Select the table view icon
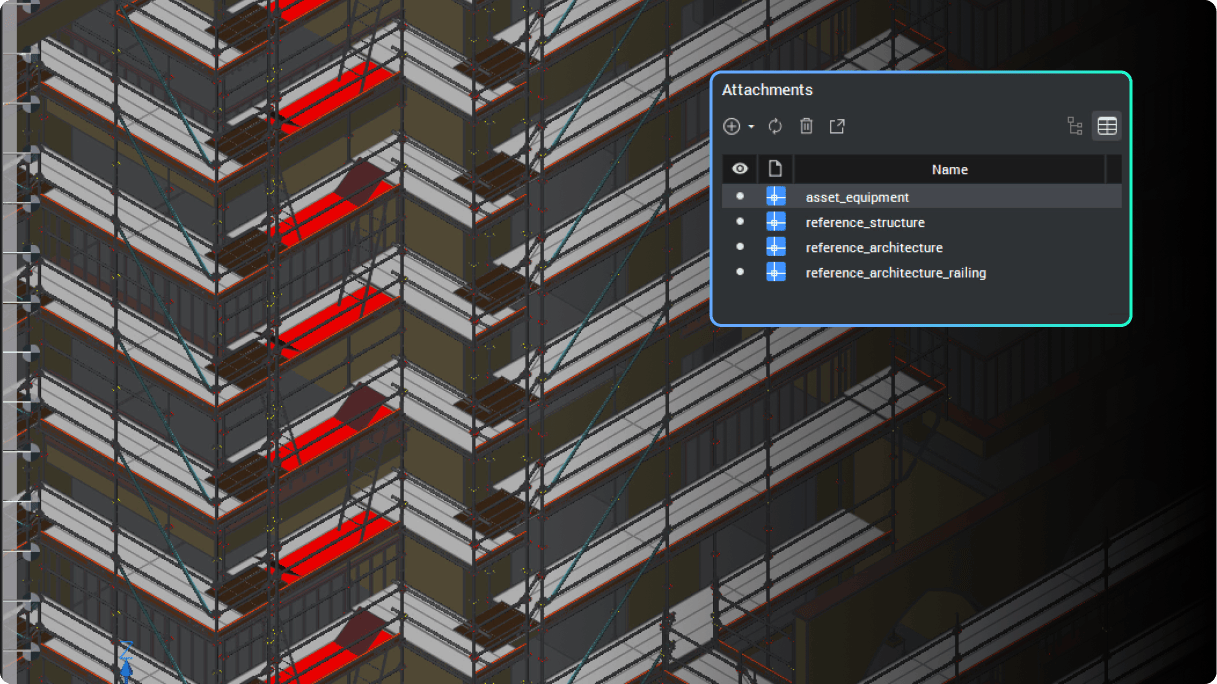The height and width of the screenshot is (684, 1217). point(1107,126)
